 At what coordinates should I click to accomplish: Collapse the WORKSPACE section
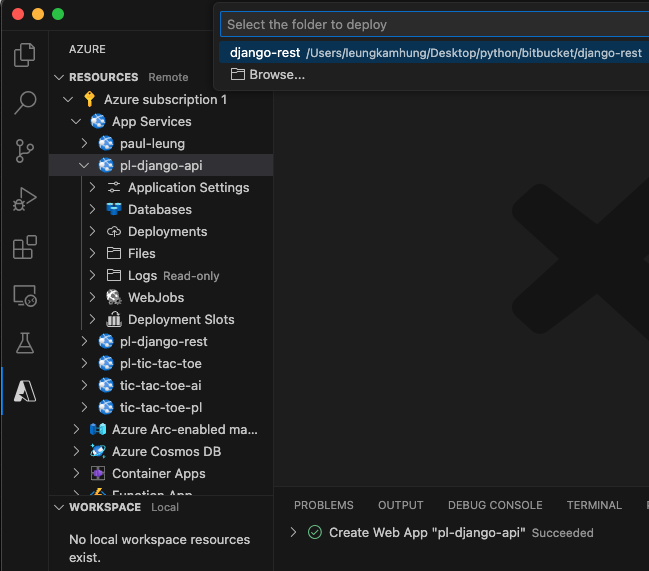pyautogui.click(x=59, y=507)
